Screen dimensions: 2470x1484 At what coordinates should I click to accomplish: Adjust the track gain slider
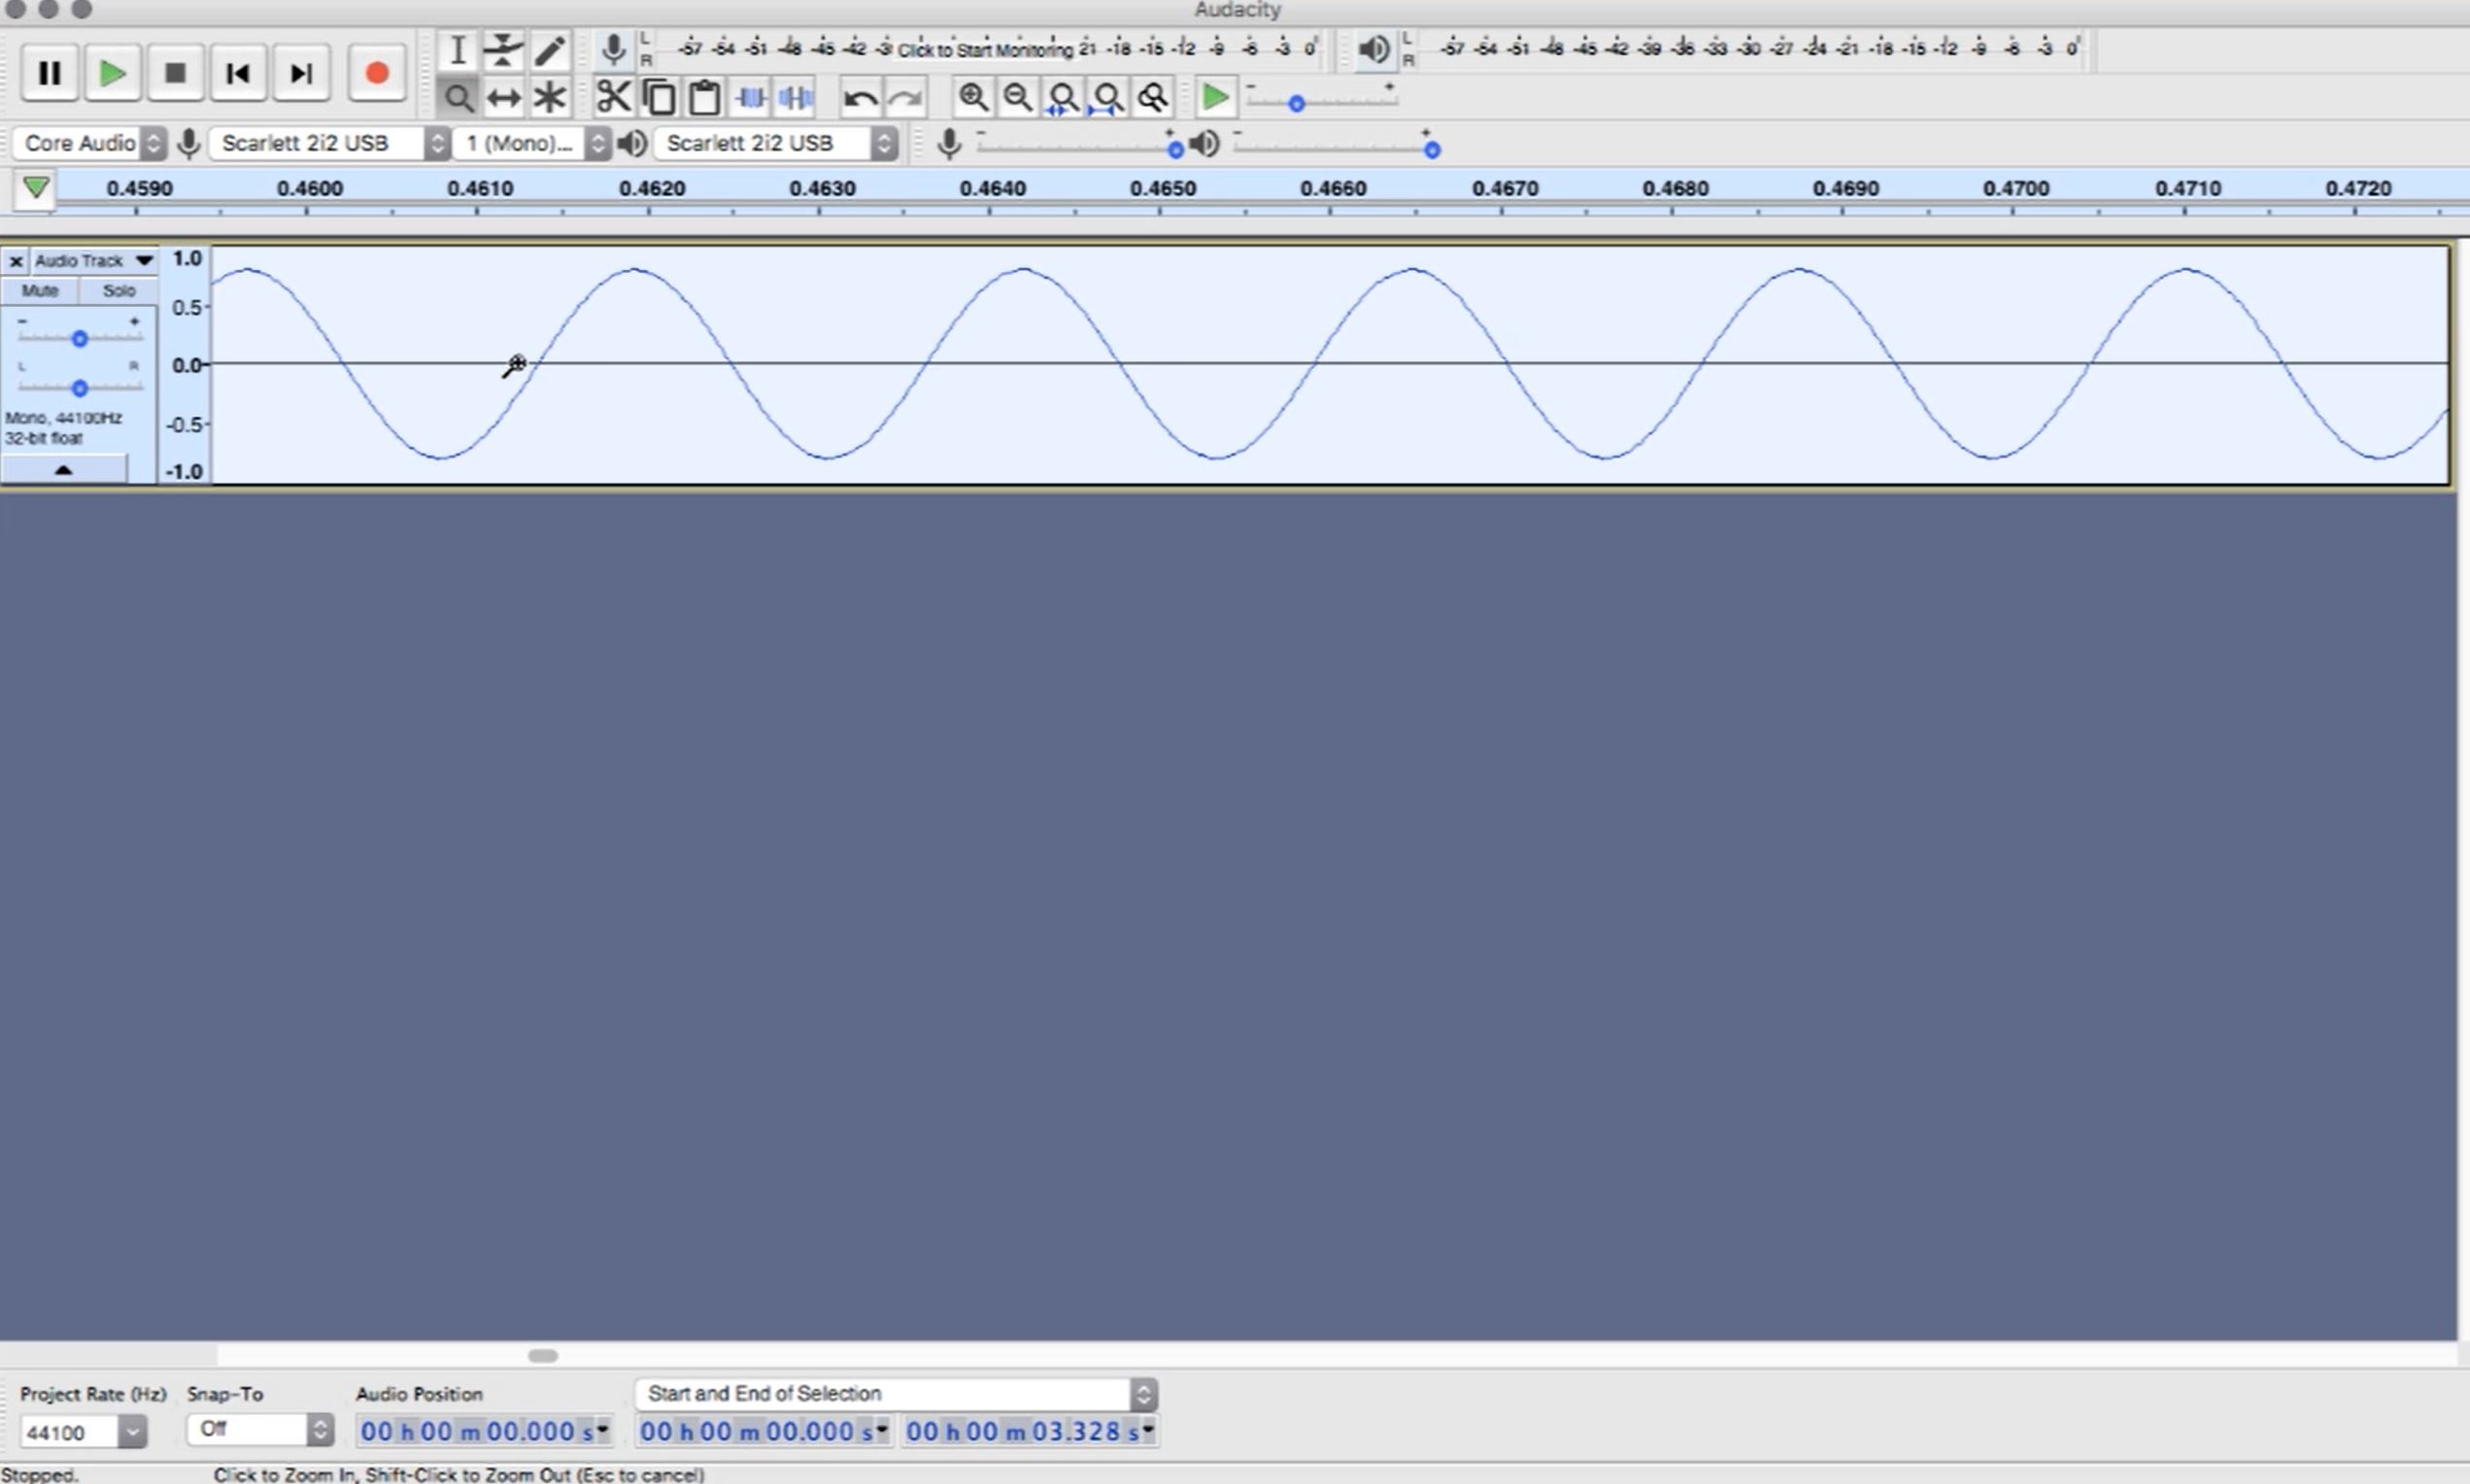click(80, 337)
